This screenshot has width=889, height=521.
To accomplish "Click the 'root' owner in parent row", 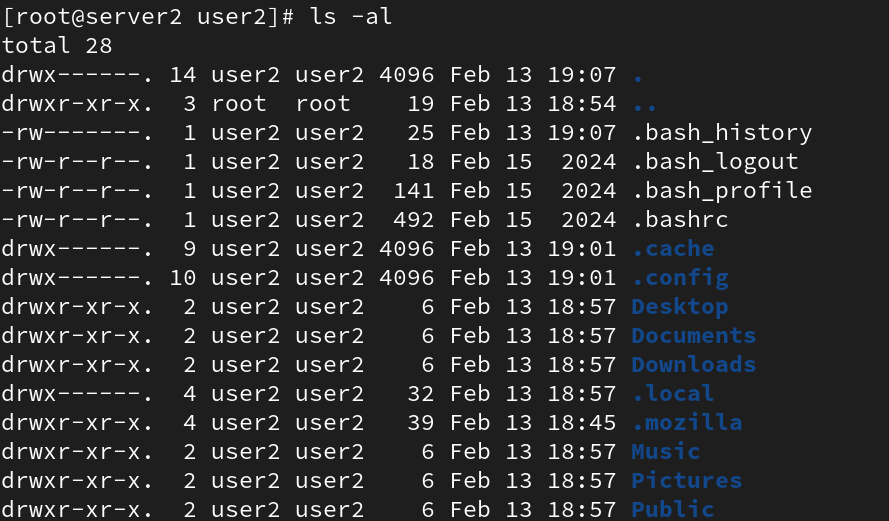I will pyautogui.click(x=239, y=104).
